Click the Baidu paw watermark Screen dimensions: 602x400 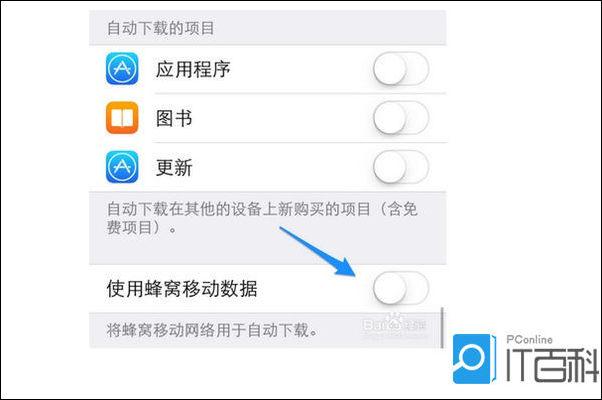coord(394,325)
